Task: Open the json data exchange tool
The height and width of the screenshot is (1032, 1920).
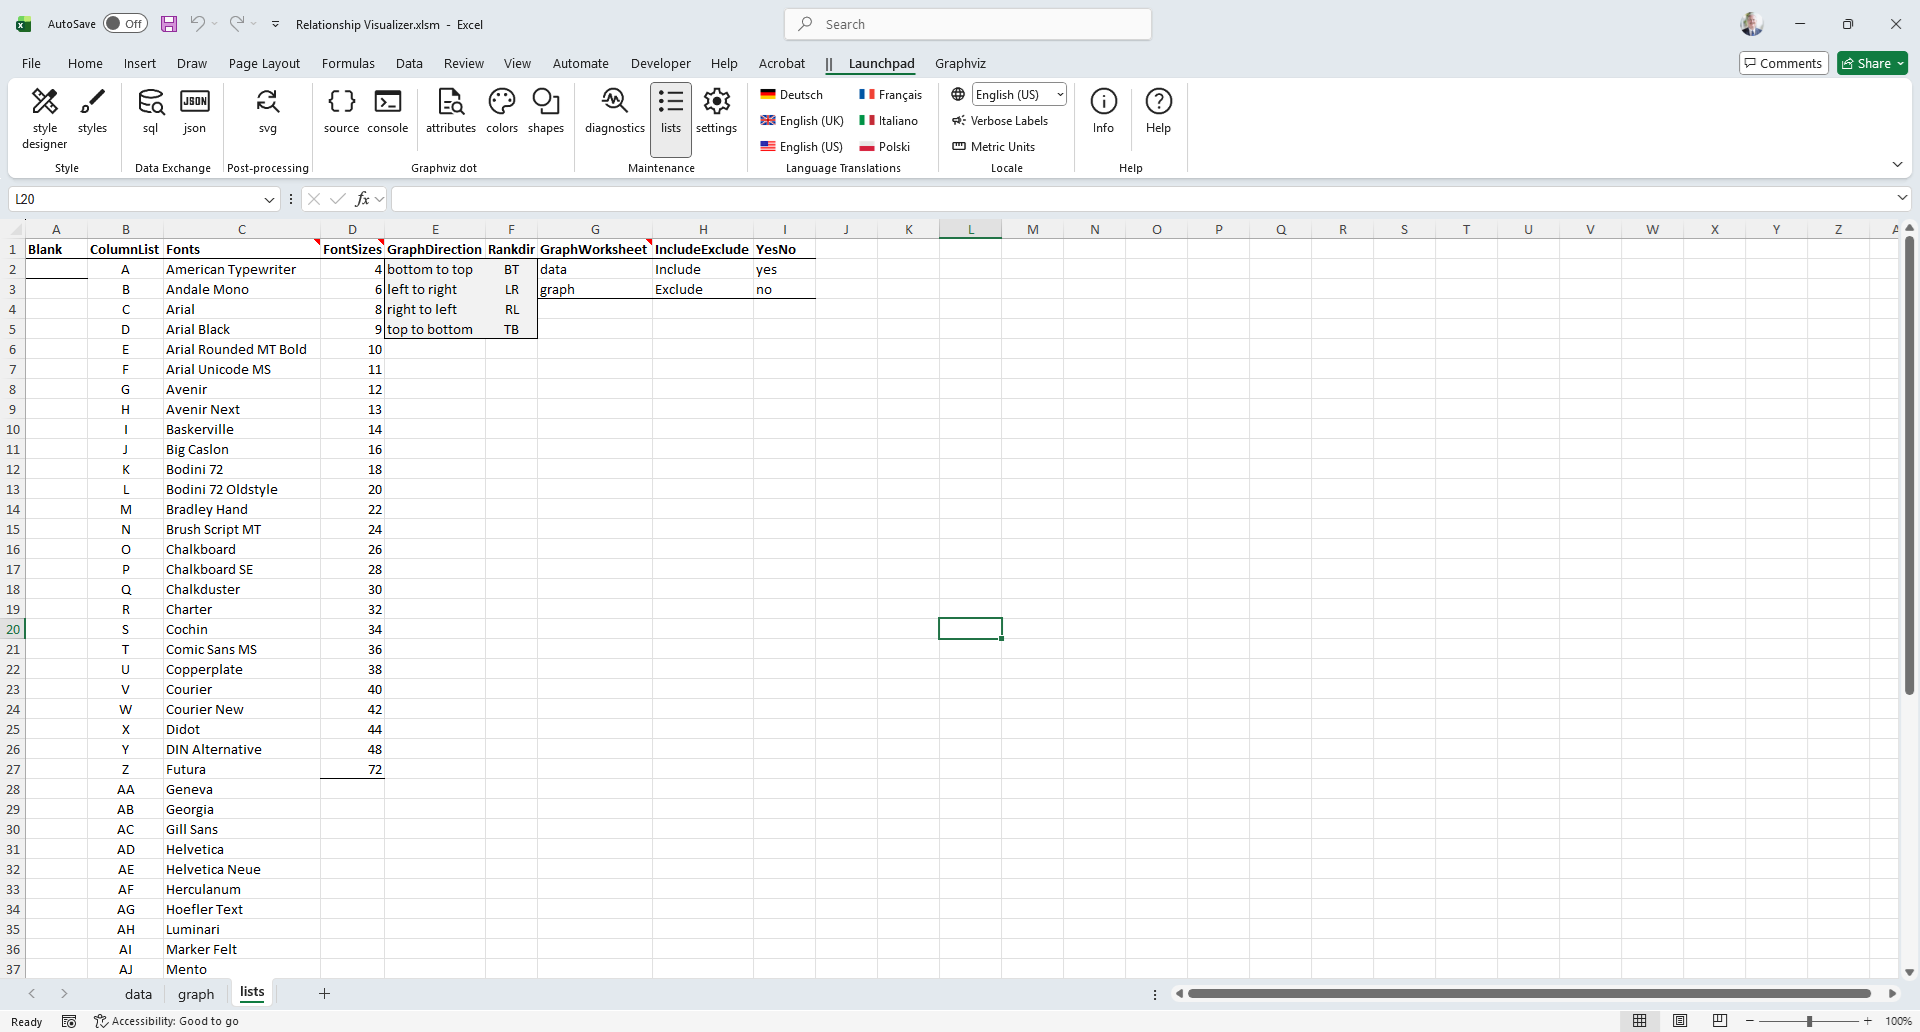Action: coord(195,110)
